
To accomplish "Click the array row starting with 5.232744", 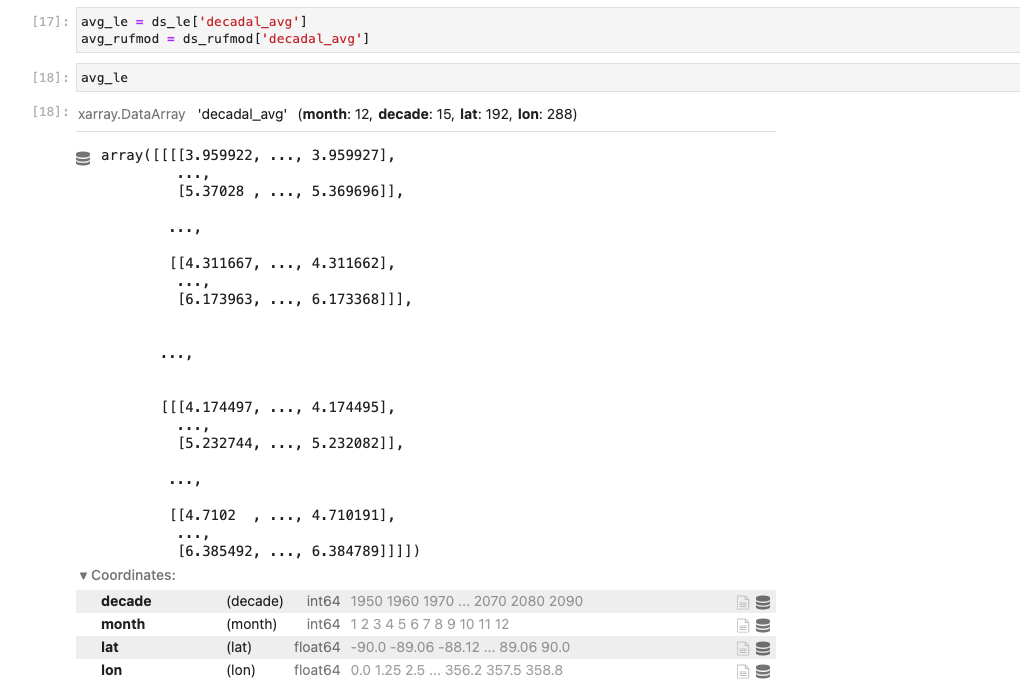I will (x=291, y=442).
